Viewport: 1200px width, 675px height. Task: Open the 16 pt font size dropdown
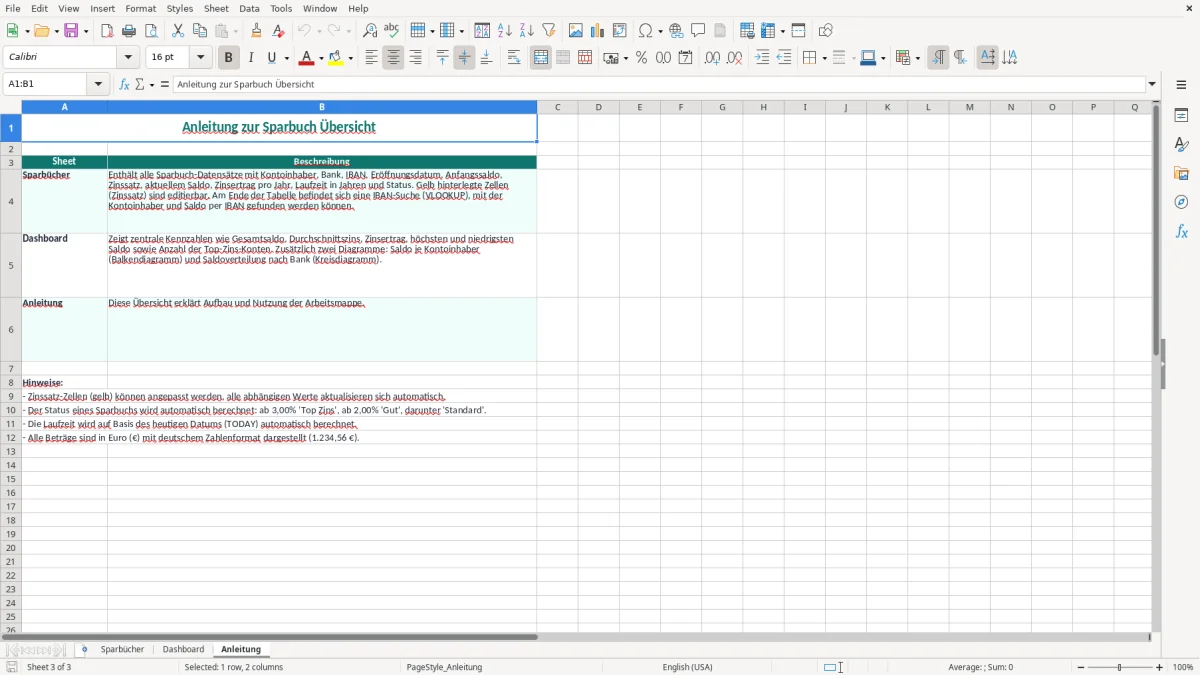[200, 58]
